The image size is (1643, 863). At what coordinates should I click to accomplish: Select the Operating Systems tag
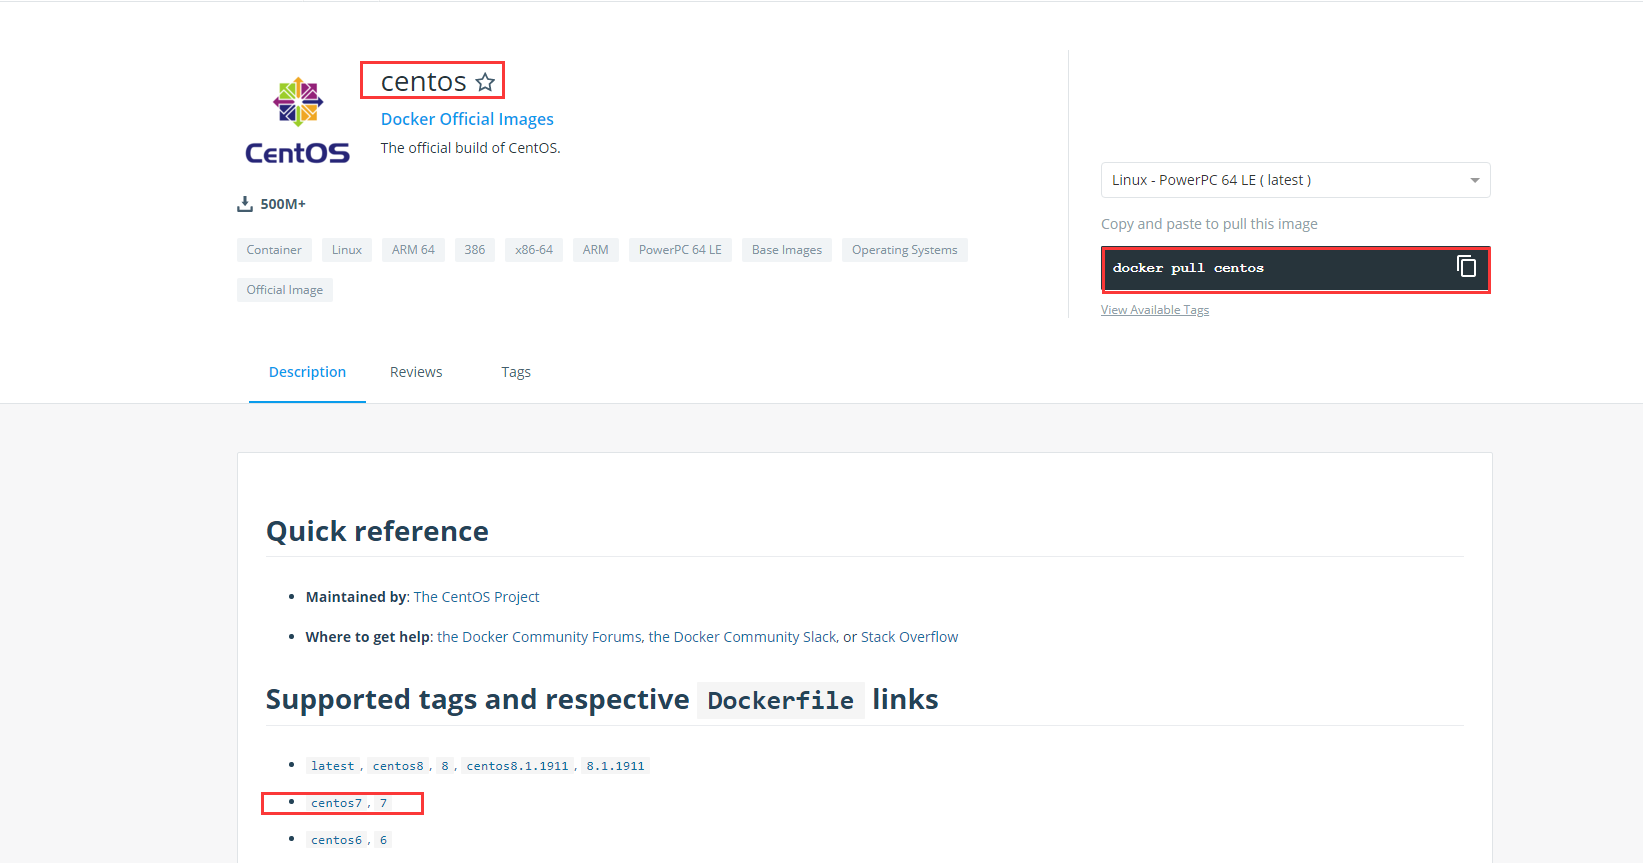click(x=905, y=250)
